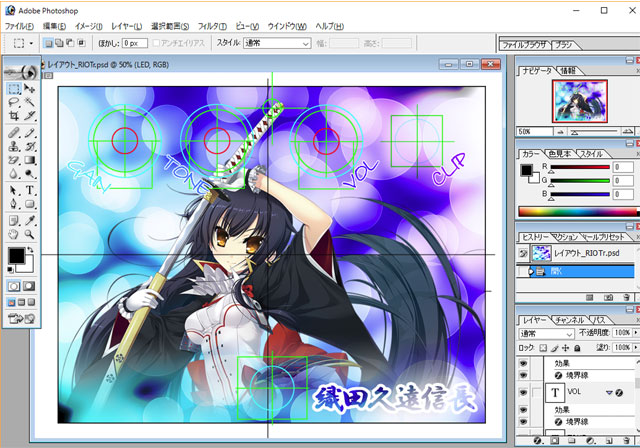
Task: Delete state with History panel trash icon
Action: pos(626,297)
